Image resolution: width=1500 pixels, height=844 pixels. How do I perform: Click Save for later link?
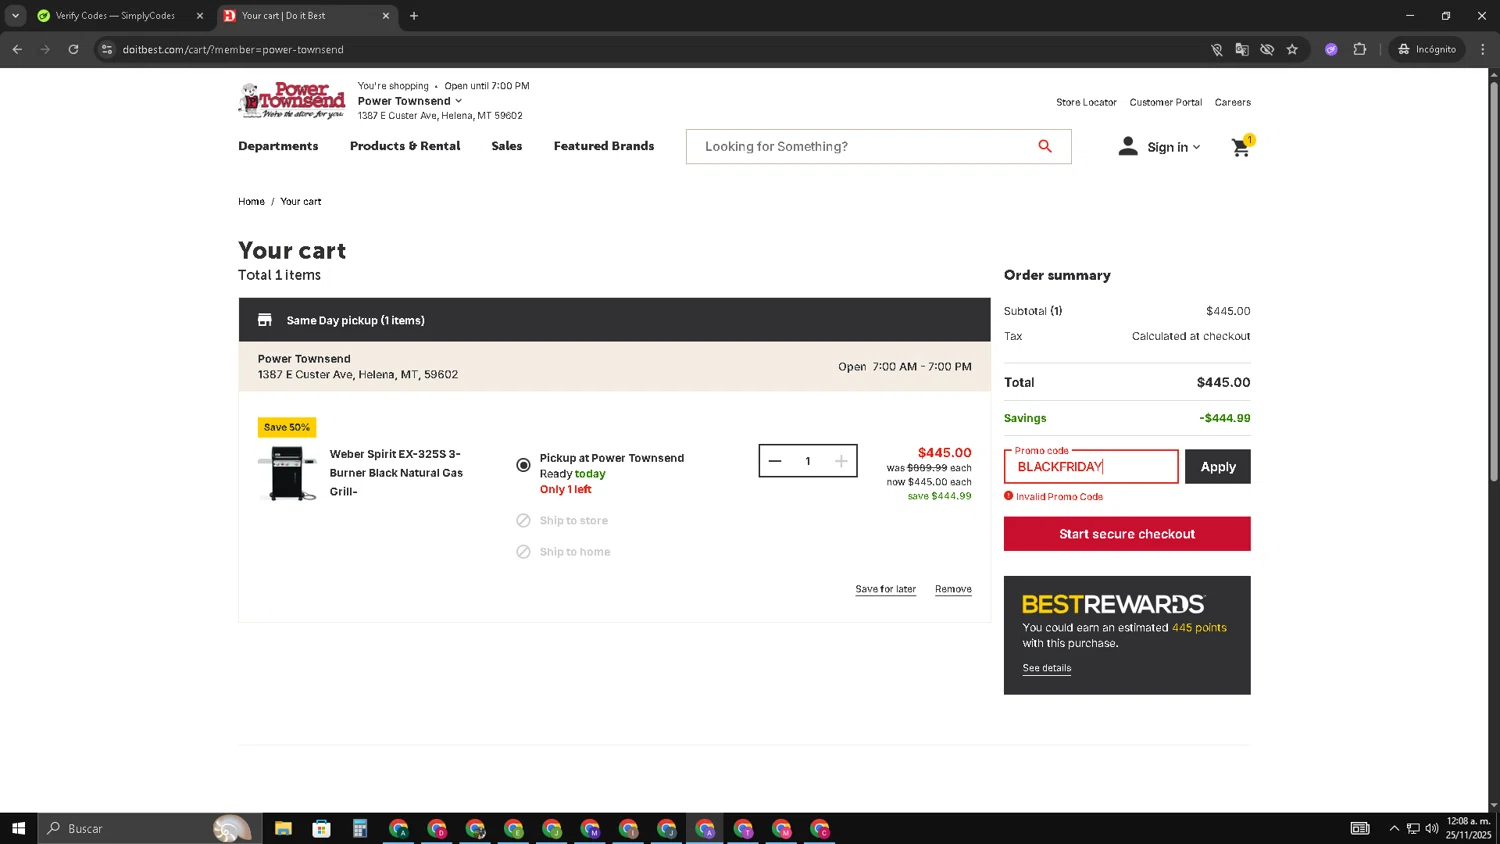click(885, 589)
